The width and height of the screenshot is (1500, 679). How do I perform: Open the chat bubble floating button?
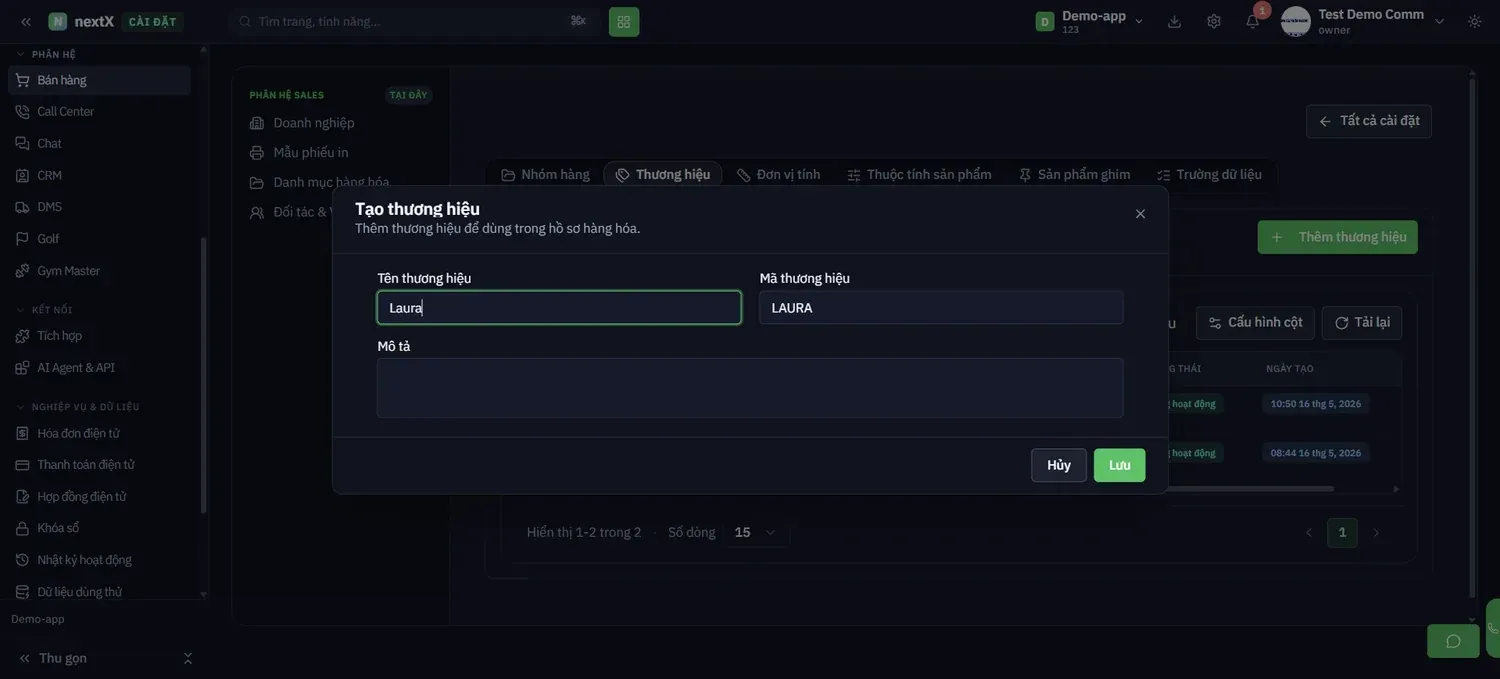pyautogui.click(x=1453, y=641)
